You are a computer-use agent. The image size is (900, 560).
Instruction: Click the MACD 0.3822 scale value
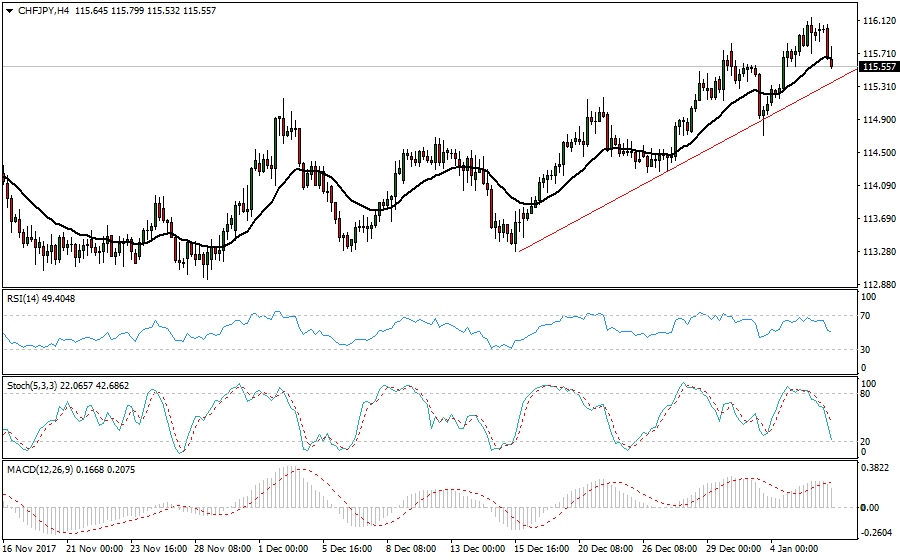[876, 468]
